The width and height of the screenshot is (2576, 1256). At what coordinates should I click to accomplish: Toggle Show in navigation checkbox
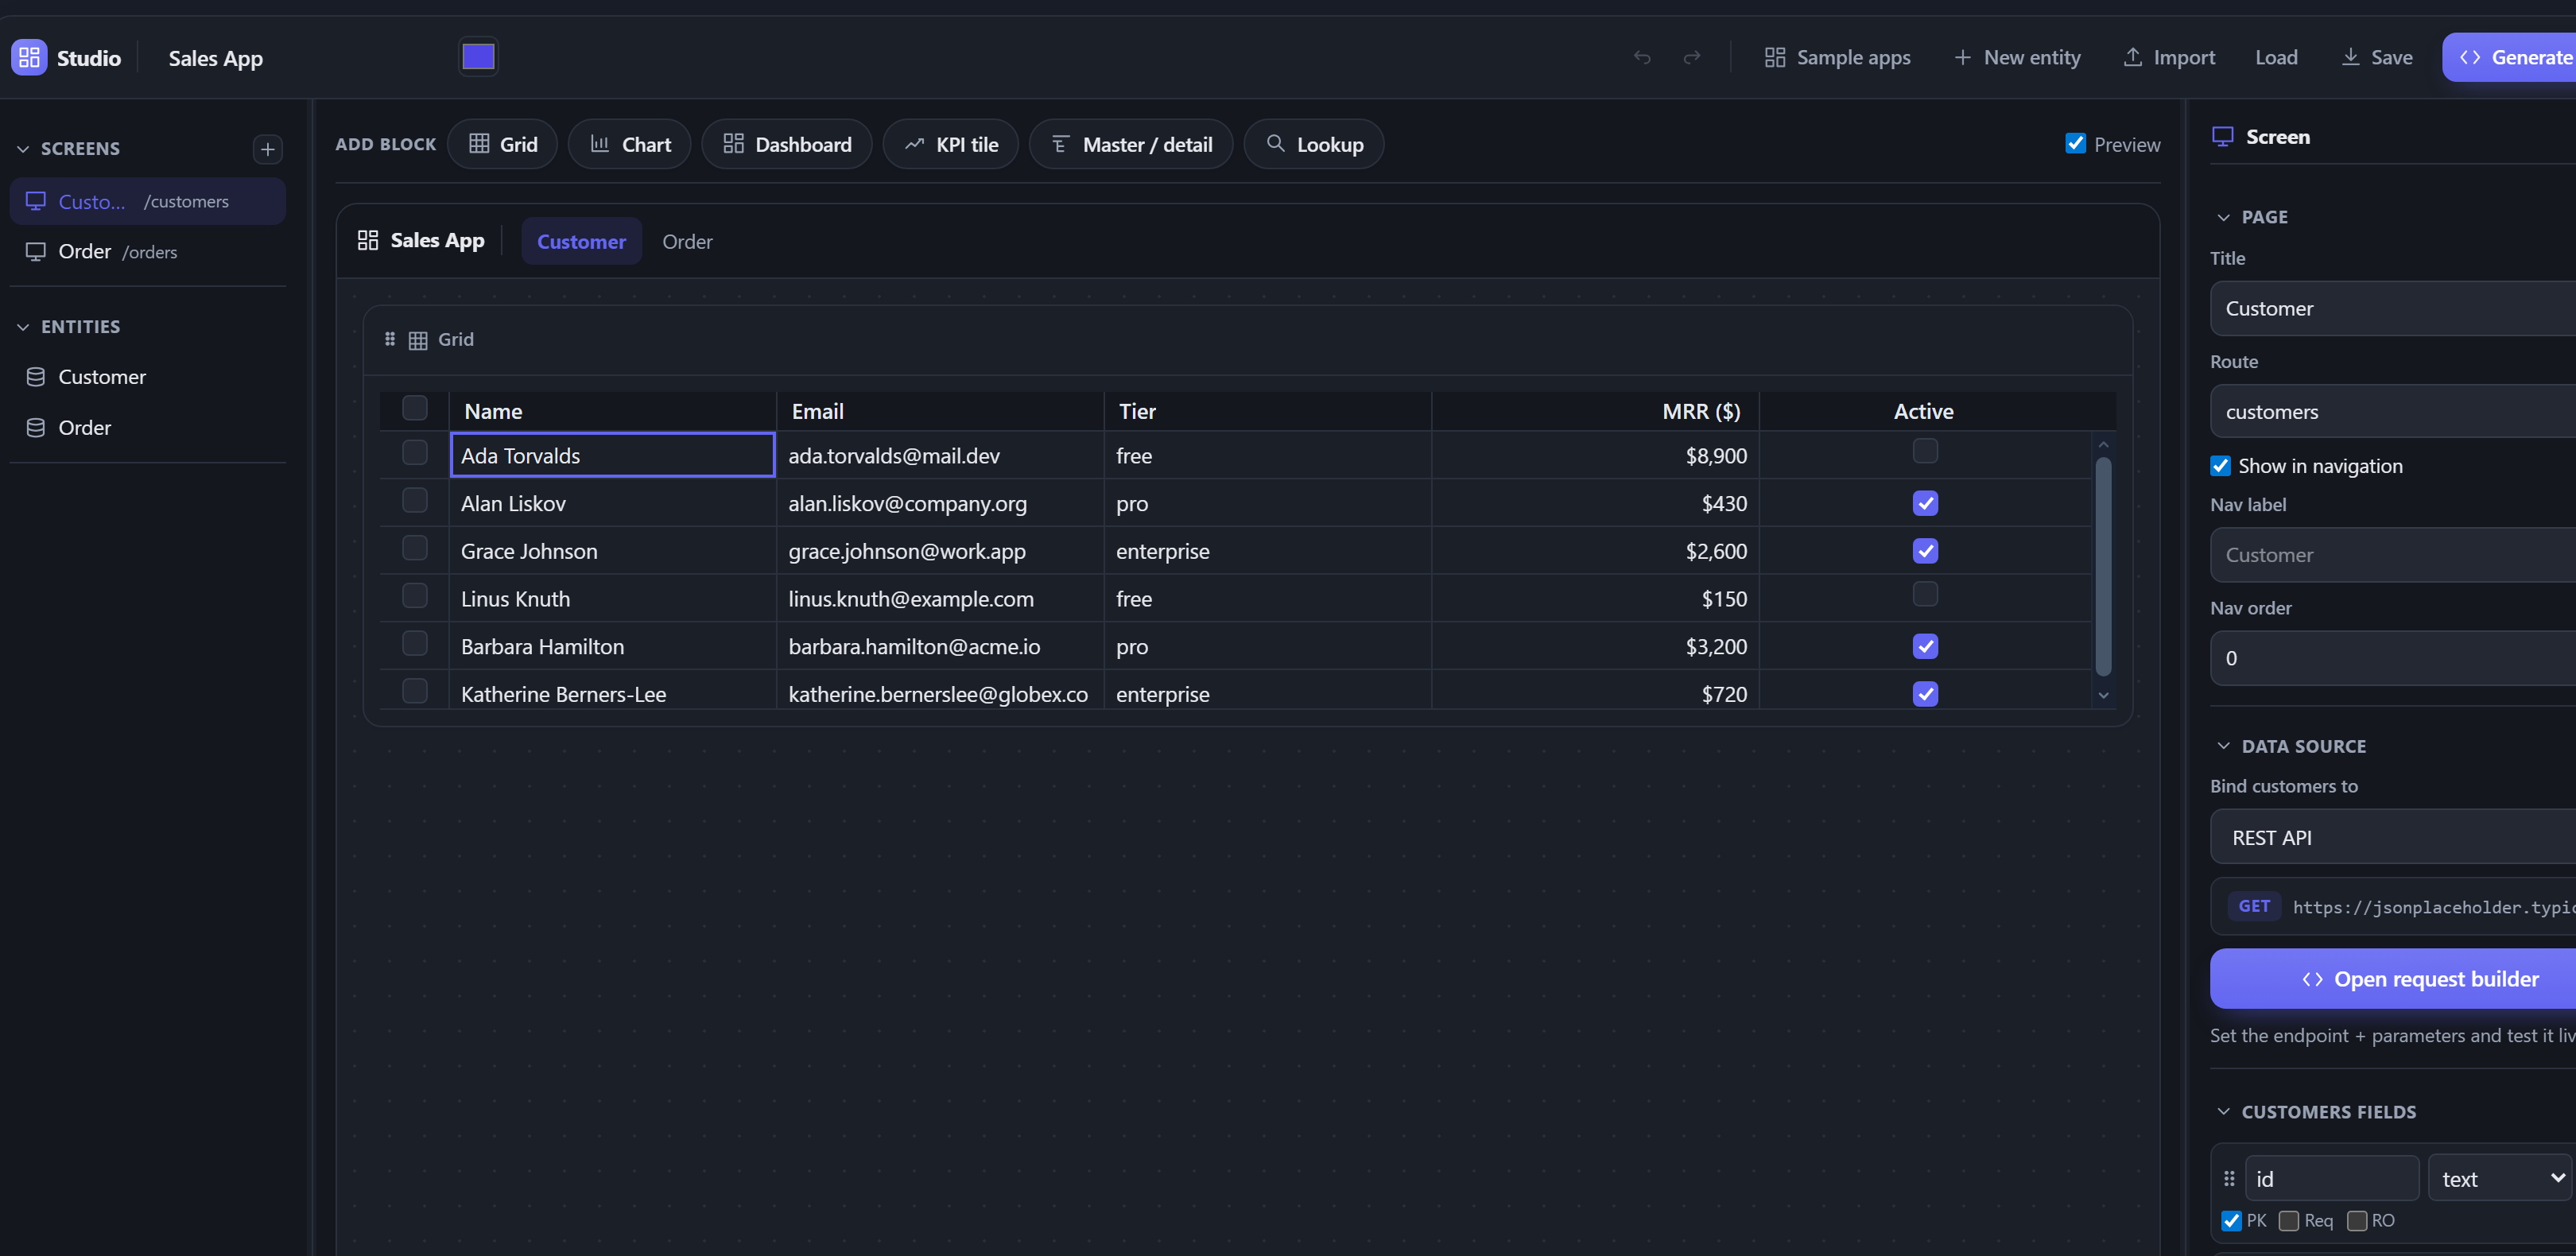point(2220,465)
